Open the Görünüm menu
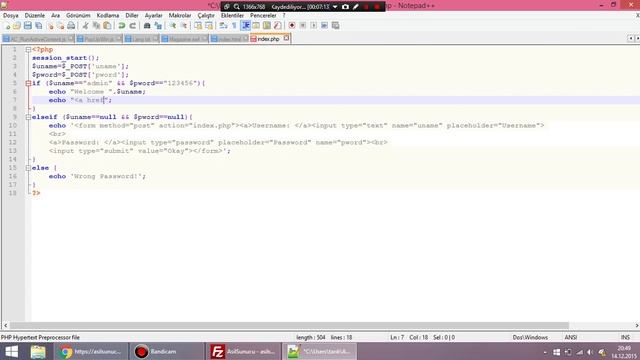The width and height of the screenshot is (640, 360). tap(78, 16)
